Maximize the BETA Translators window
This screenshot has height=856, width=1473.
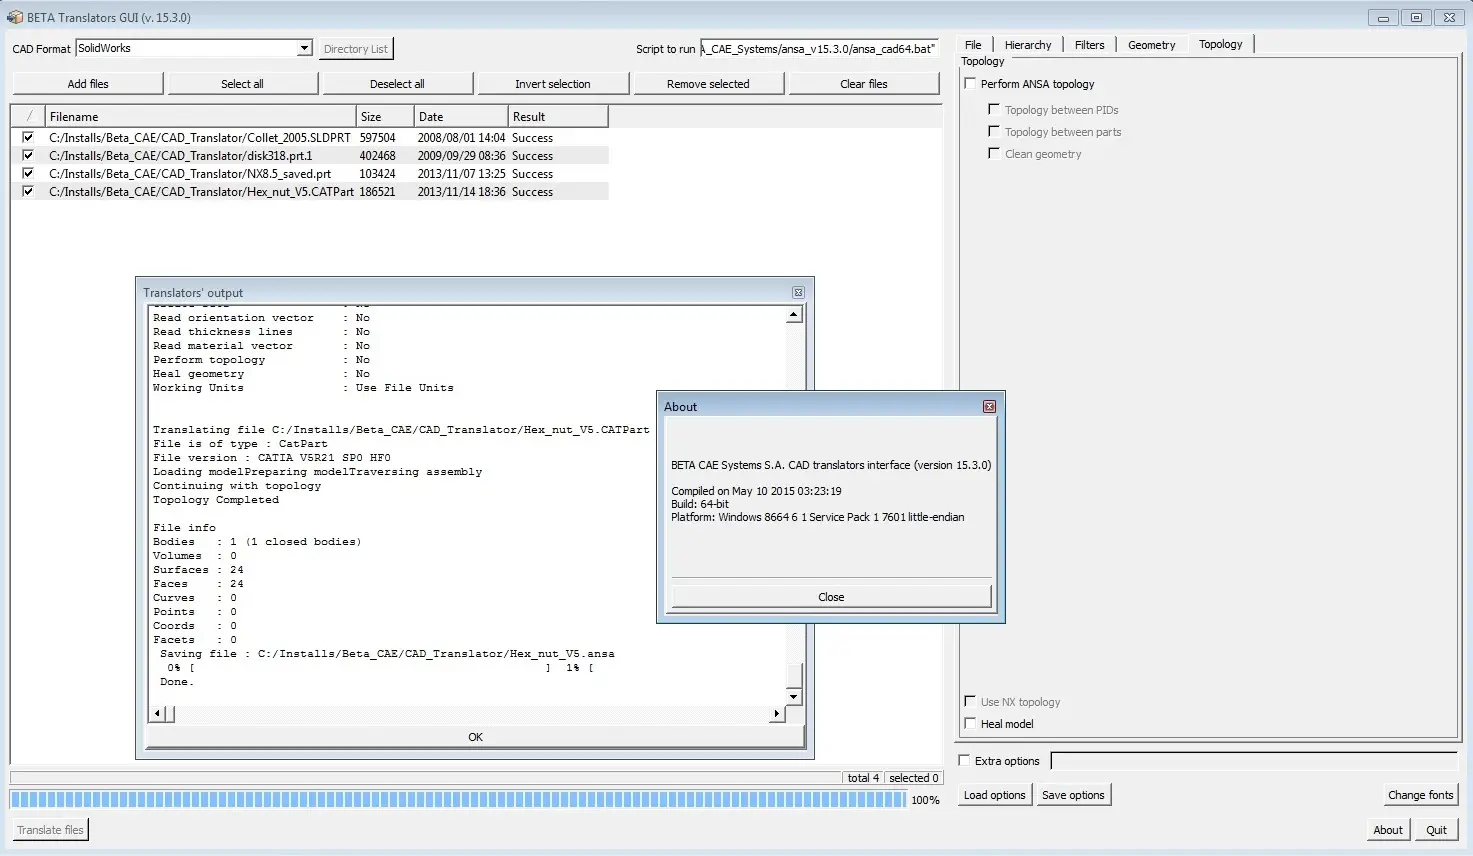pyautogui.click(x=1416, y=18)
